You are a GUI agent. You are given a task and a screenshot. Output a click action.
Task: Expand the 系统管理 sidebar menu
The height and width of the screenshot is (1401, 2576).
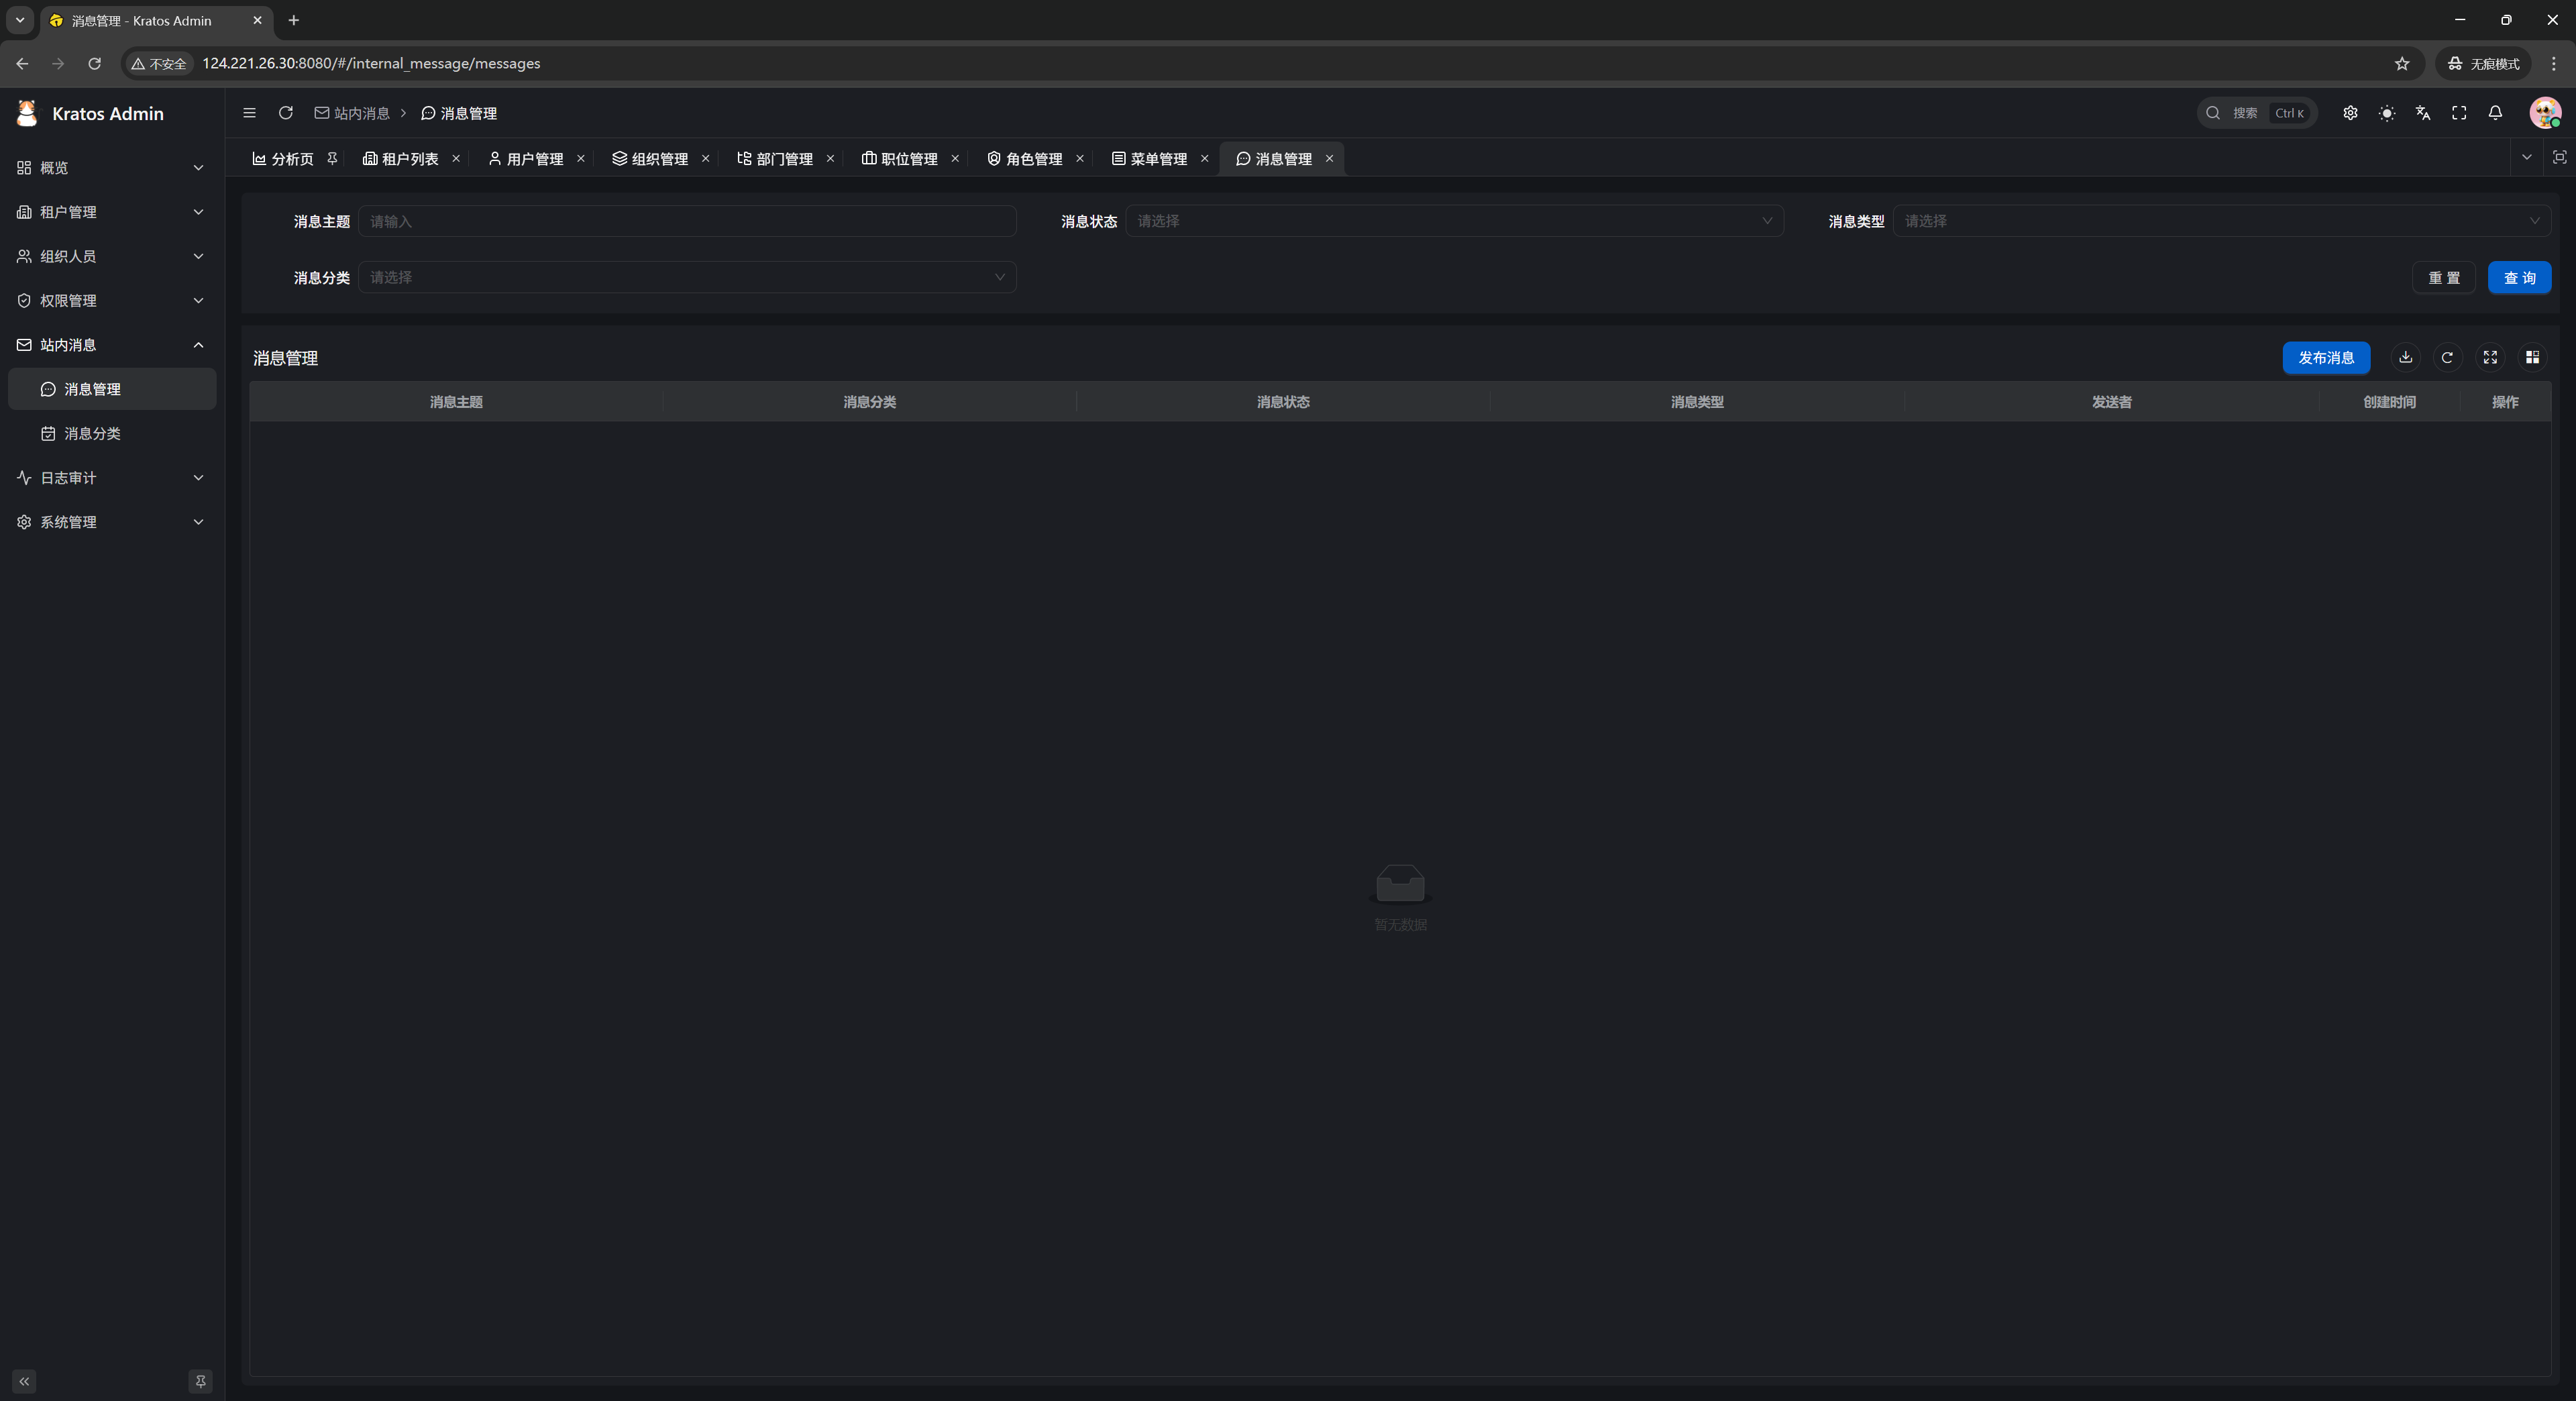111,522
